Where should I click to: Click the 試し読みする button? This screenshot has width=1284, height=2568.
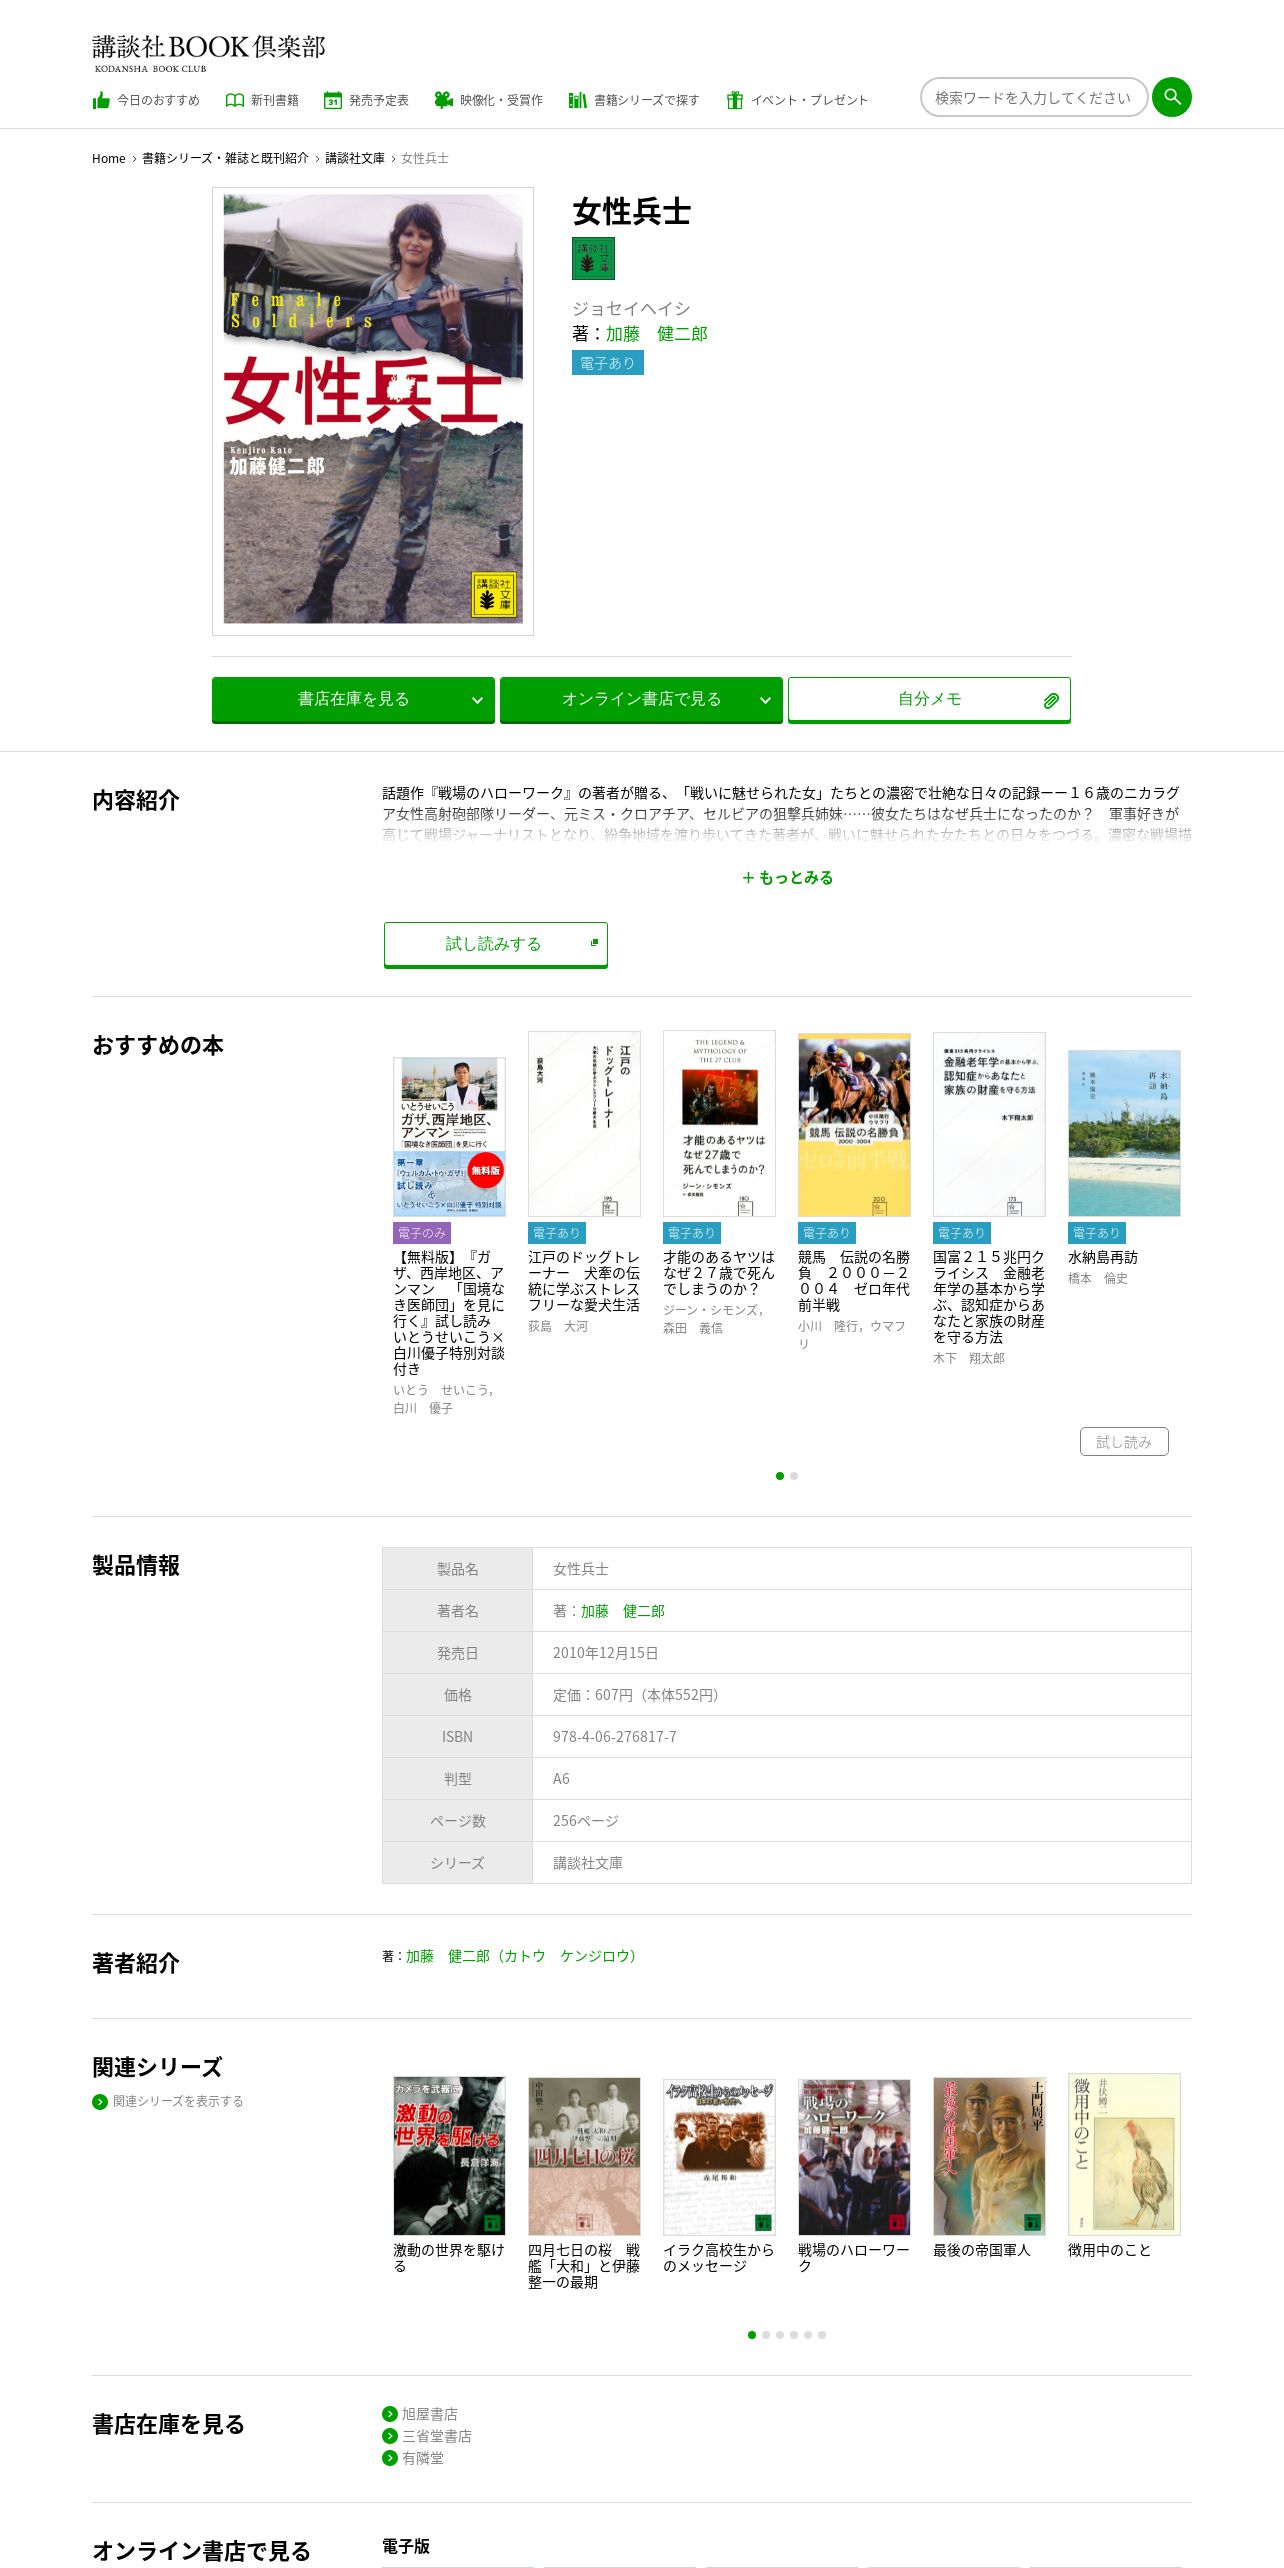[496, 945]
